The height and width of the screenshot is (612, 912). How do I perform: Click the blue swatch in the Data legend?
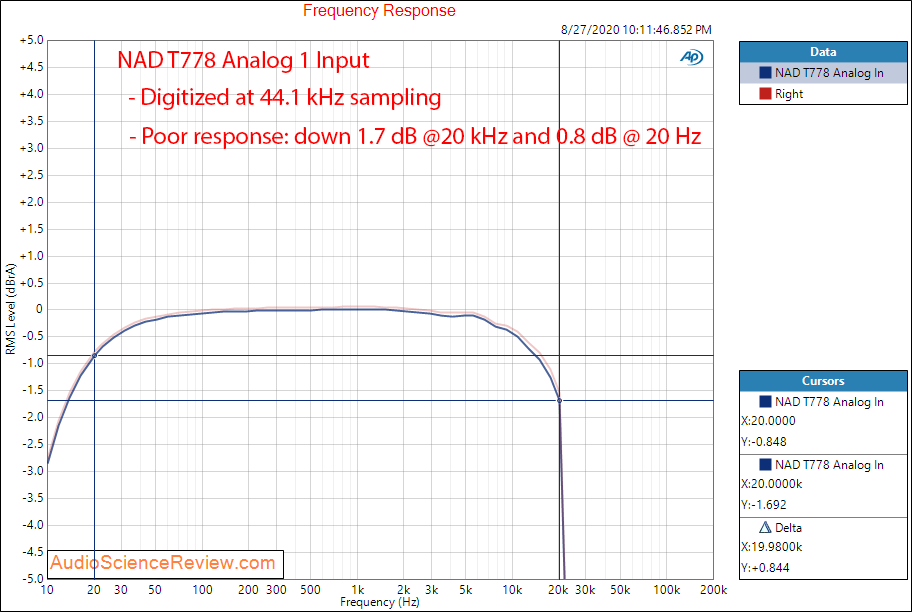point(765,73)
